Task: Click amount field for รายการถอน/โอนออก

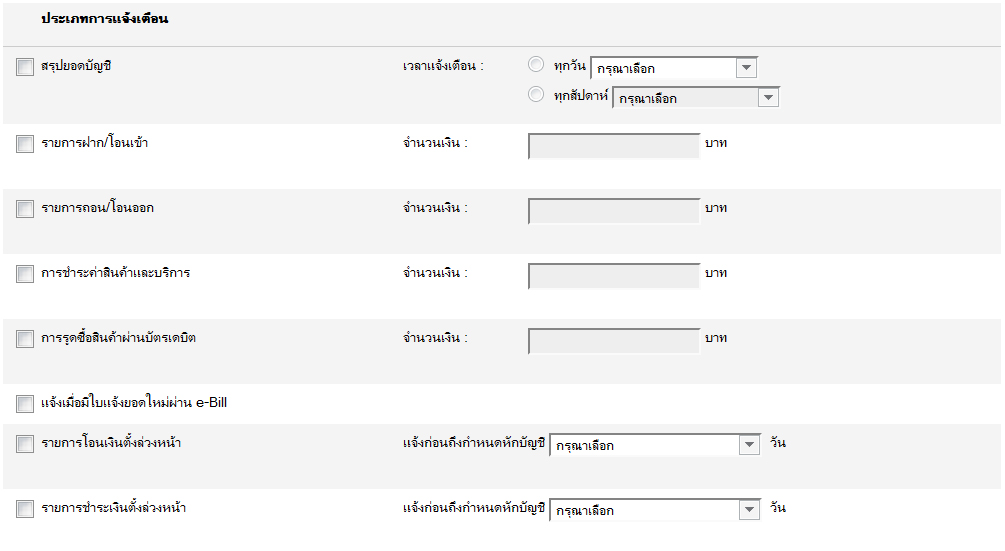Action: [614, 211]
